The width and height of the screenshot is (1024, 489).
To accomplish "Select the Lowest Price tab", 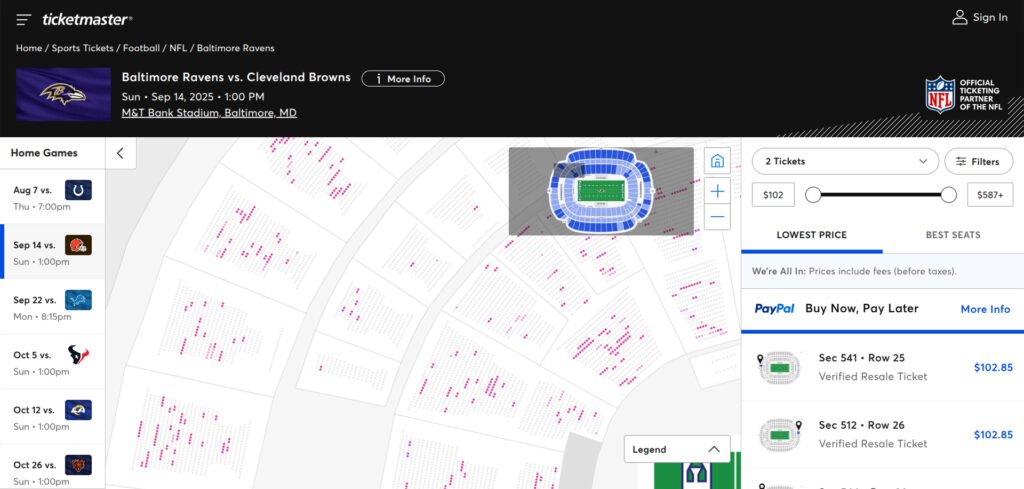I will pos(811,235).
